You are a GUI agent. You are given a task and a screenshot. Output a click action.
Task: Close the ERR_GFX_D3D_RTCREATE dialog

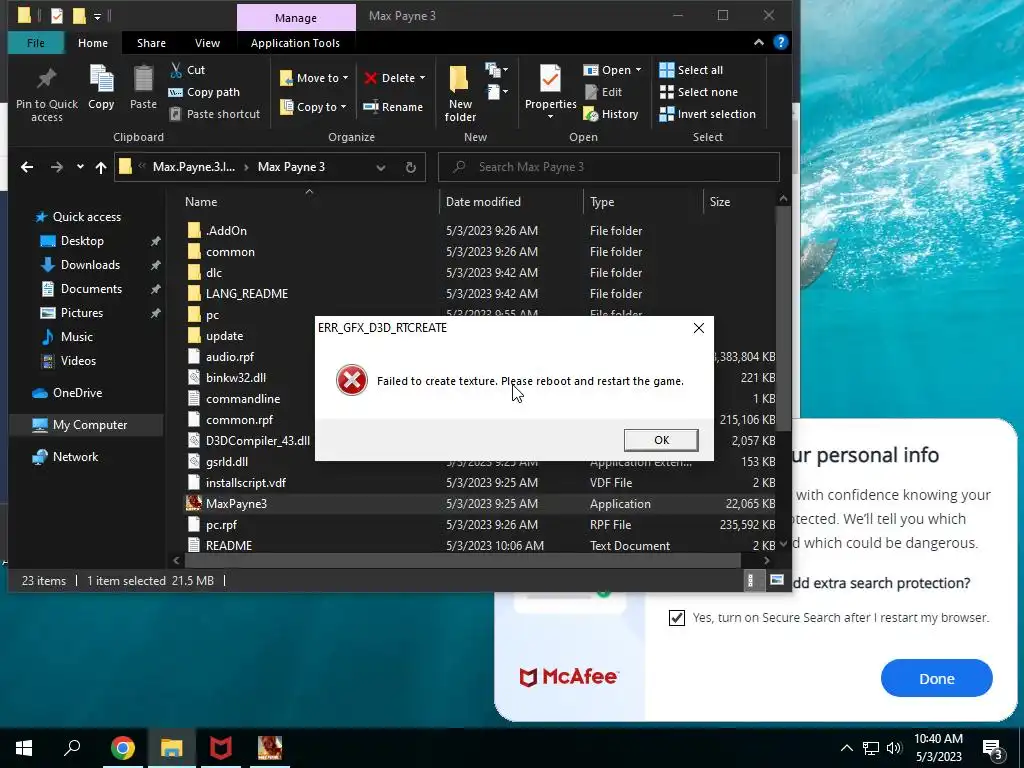tap(699, 328)
